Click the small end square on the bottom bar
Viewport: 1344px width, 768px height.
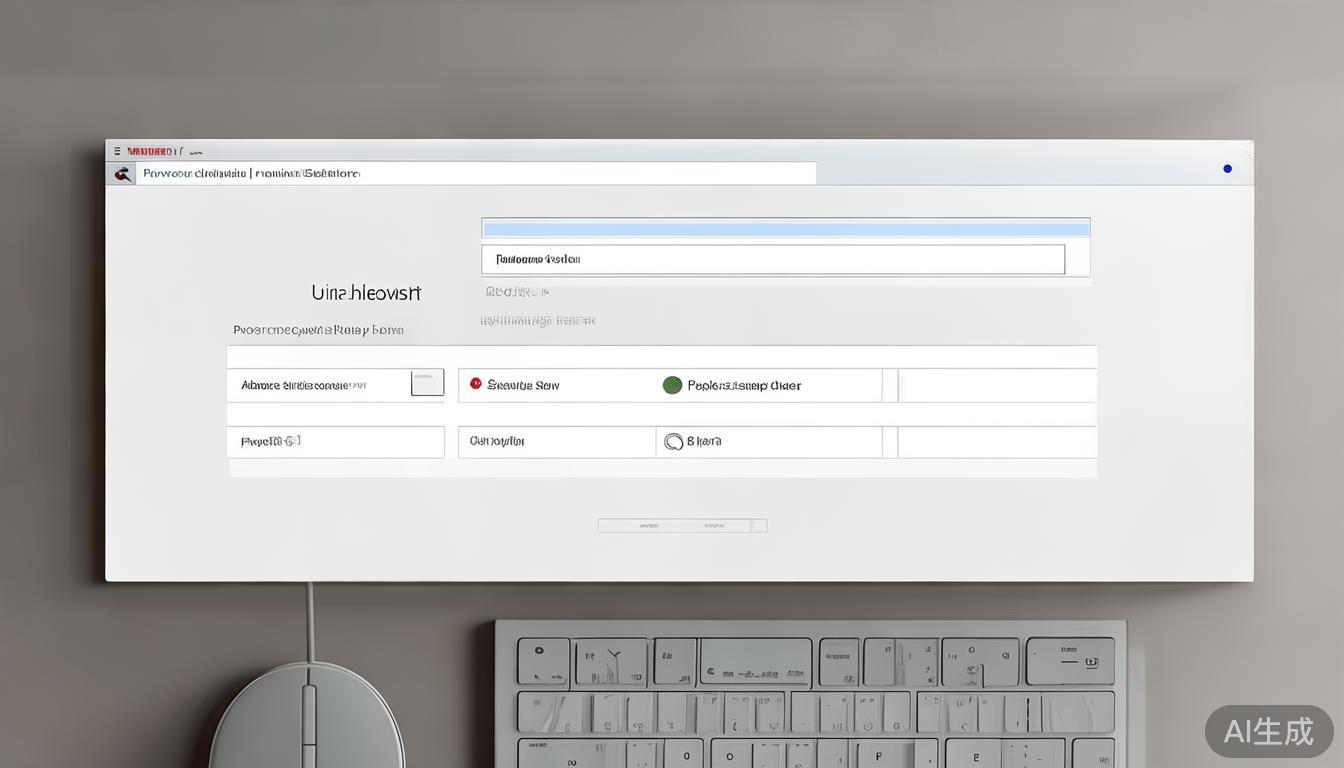(759, 526)
